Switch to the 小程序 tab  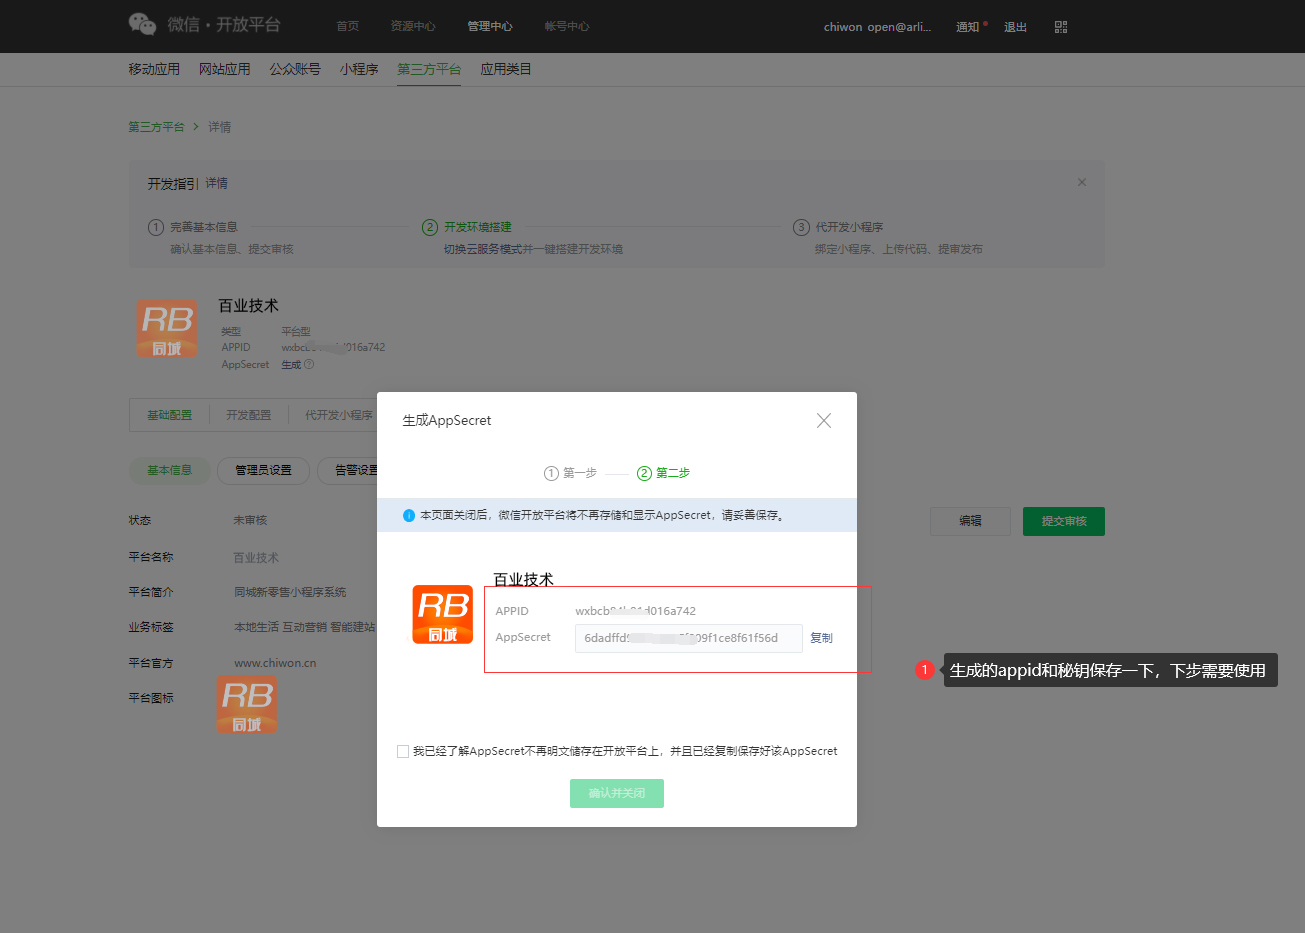click(x=358, y=69)
